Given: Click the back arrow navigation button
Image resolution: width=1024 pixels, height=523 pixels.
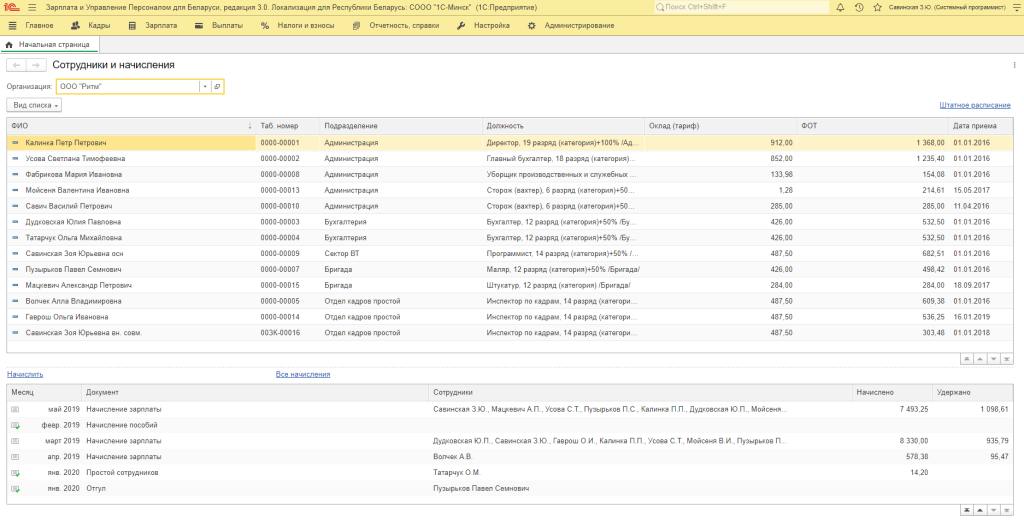Looking at the screenshot, I should (x=17, y=65).
